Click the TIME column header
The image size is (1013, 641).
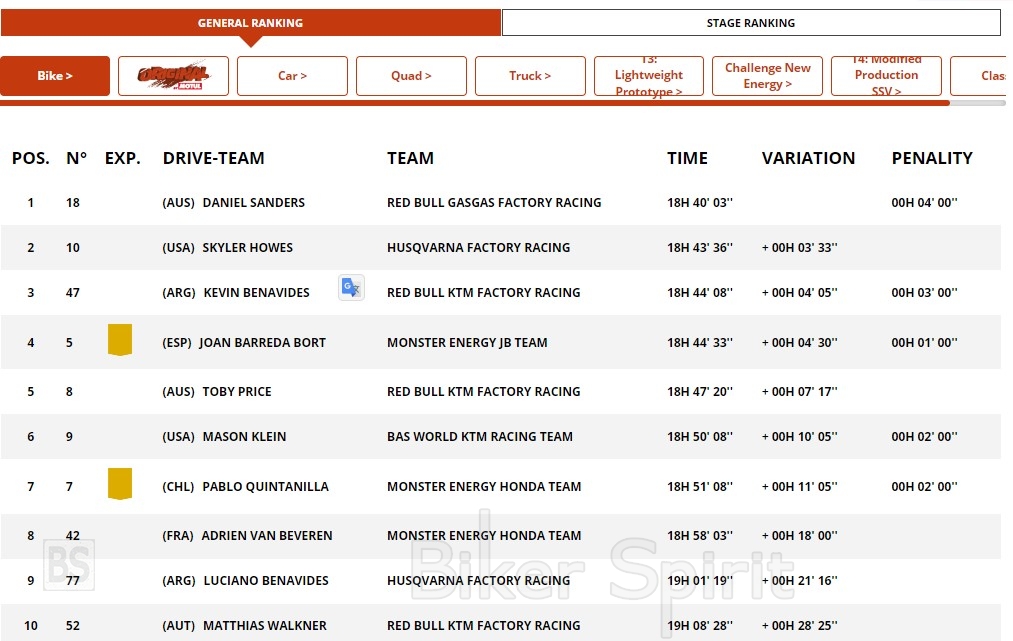(687, 158)
